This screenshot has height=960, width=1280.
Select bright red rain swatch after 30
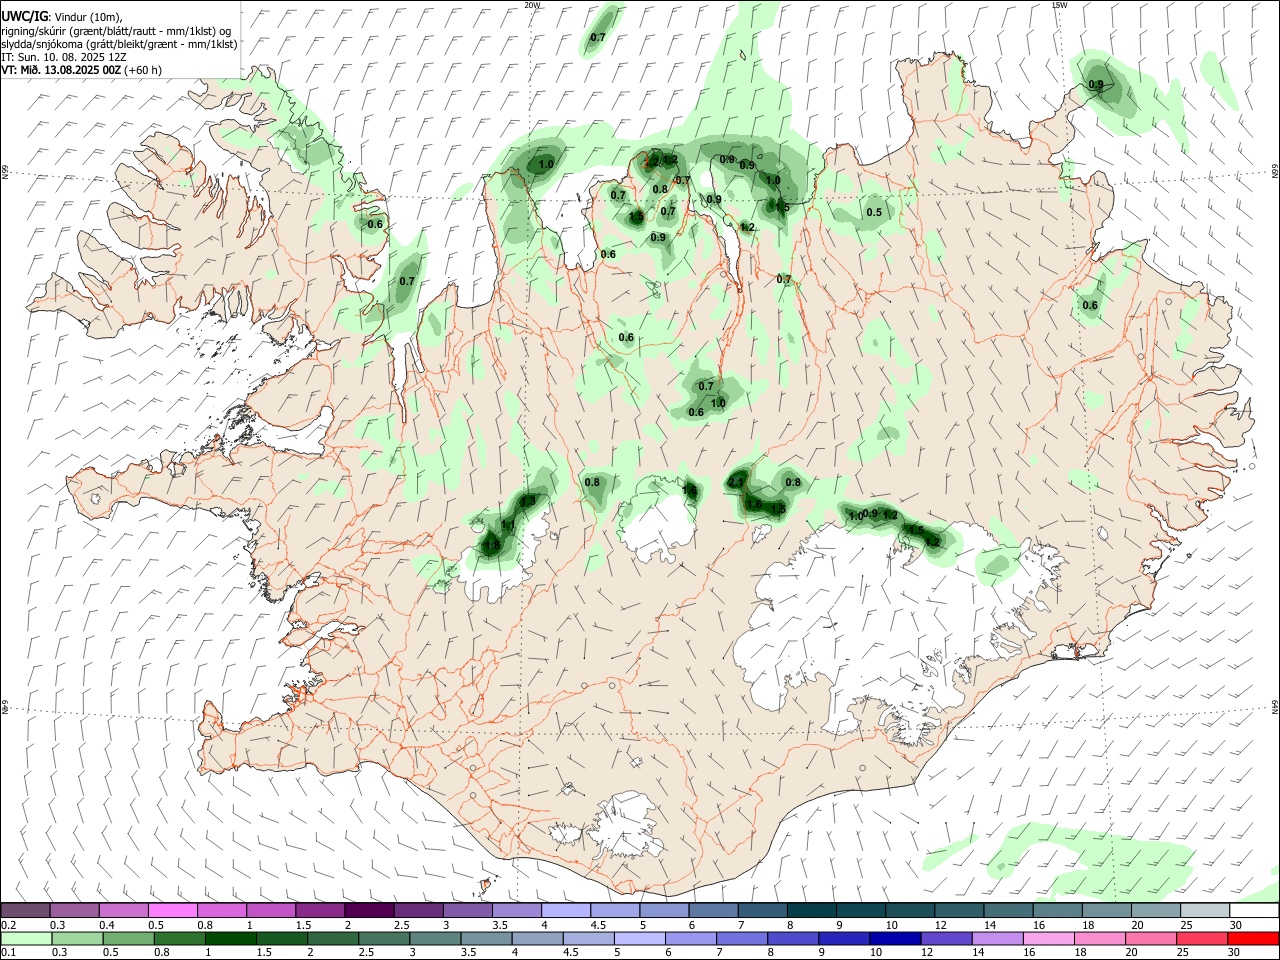click(1254, 938)
